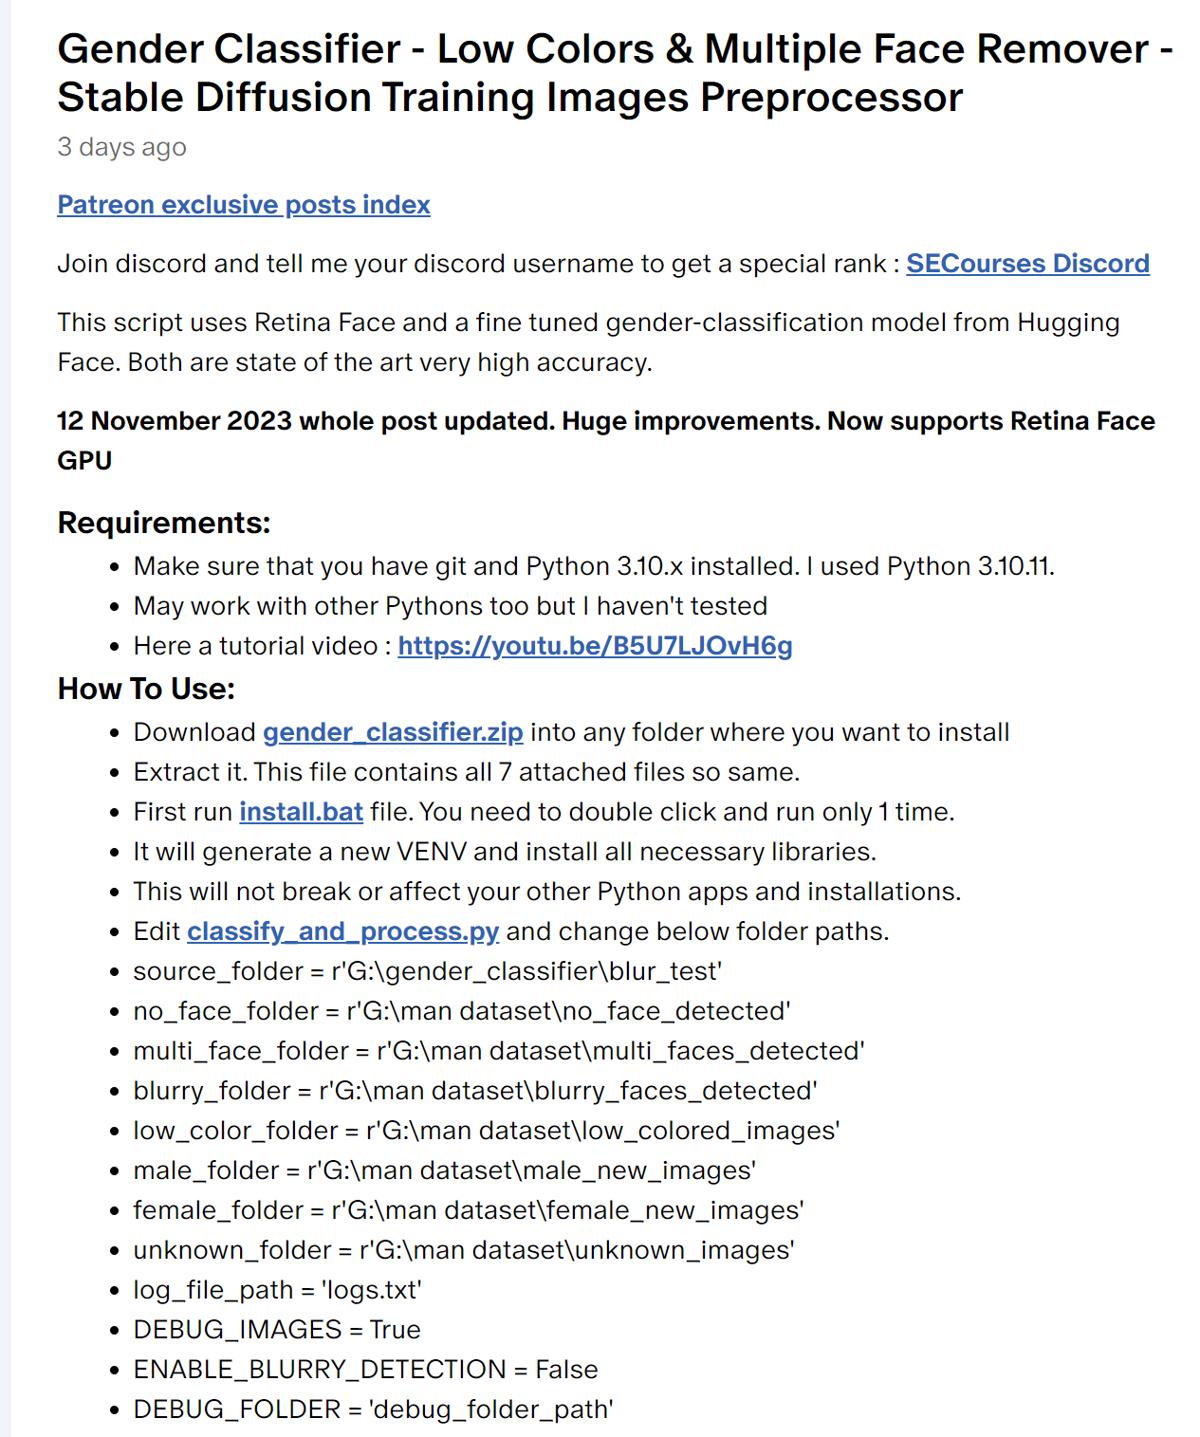Viewport: 1200px width, 1437px height.
Task: Click the How To Use heading
Action: 146,688
